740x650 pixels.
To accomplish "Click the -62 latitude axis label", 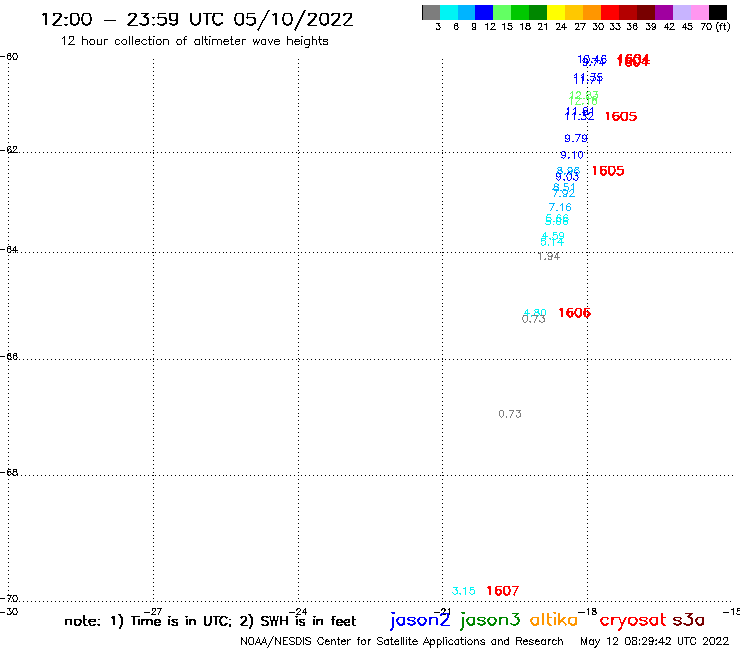I will [9, 149].
